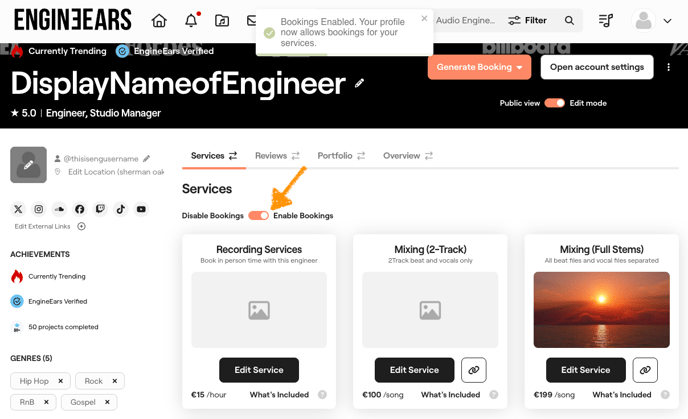Screen dimensions: 688x419
Task: Open the Twitch social link
Action: [100, 209]
